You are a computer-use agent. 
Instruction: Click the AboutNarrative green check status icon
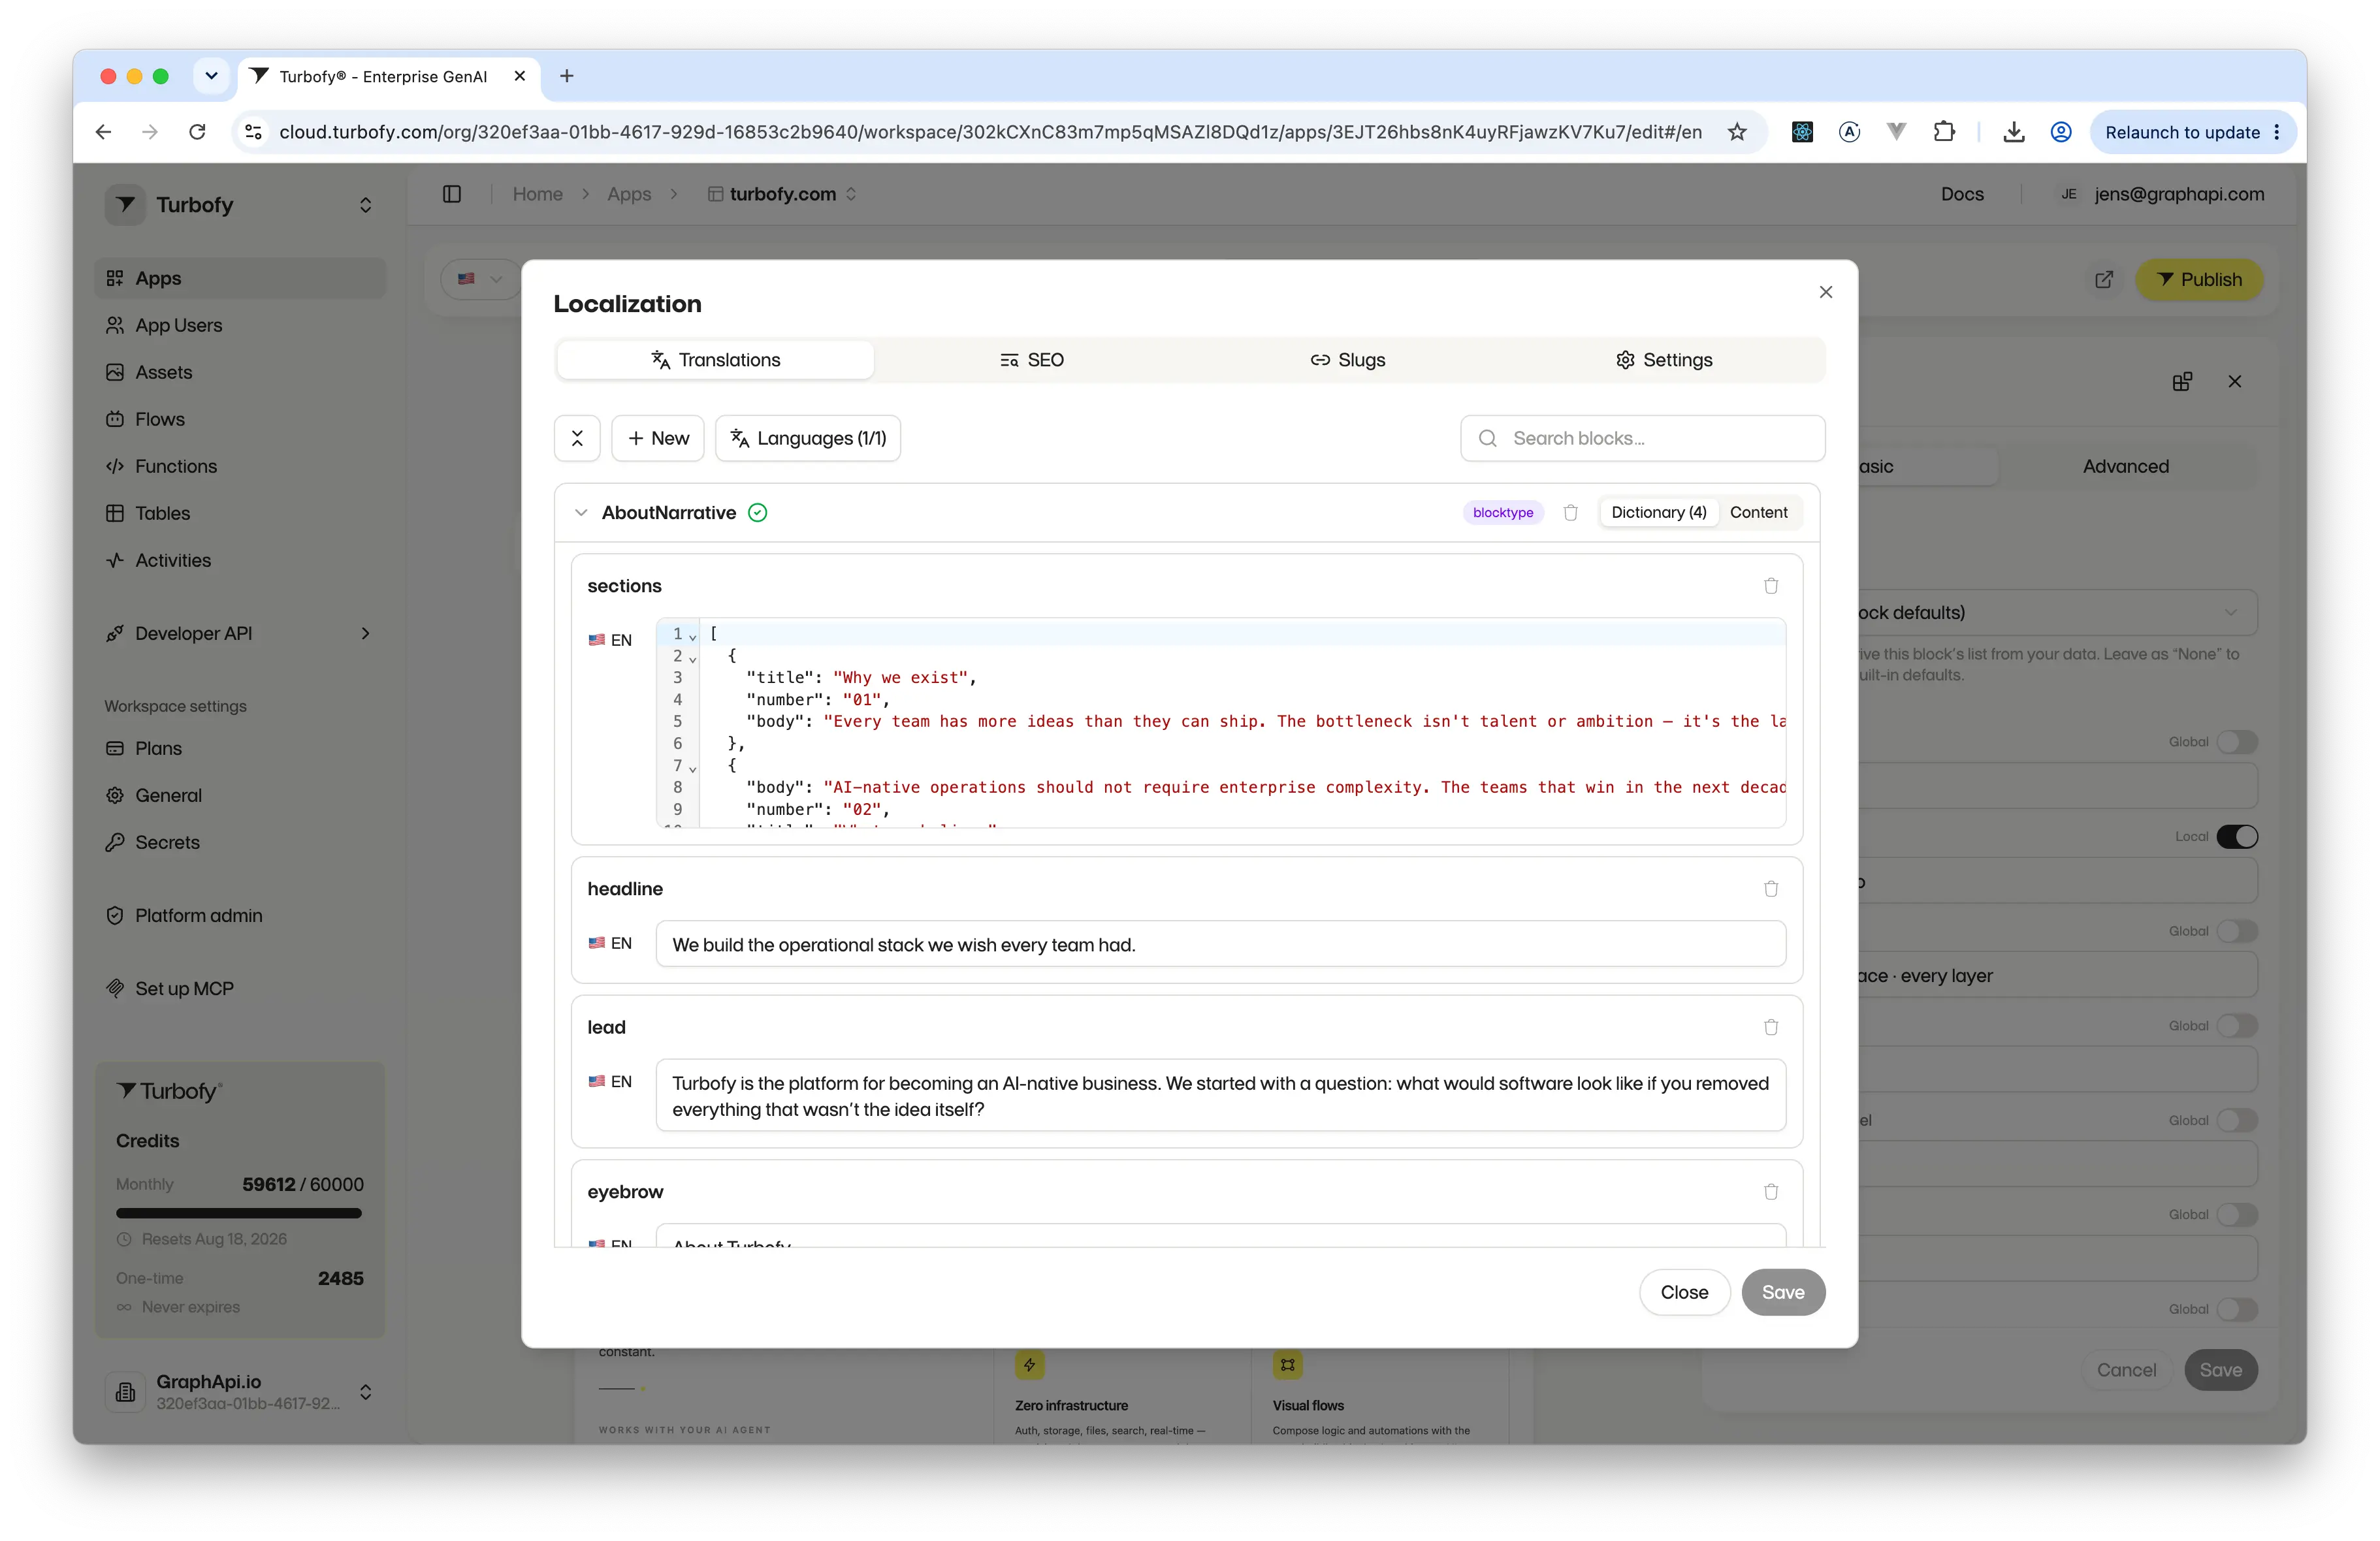pos(758,513)
